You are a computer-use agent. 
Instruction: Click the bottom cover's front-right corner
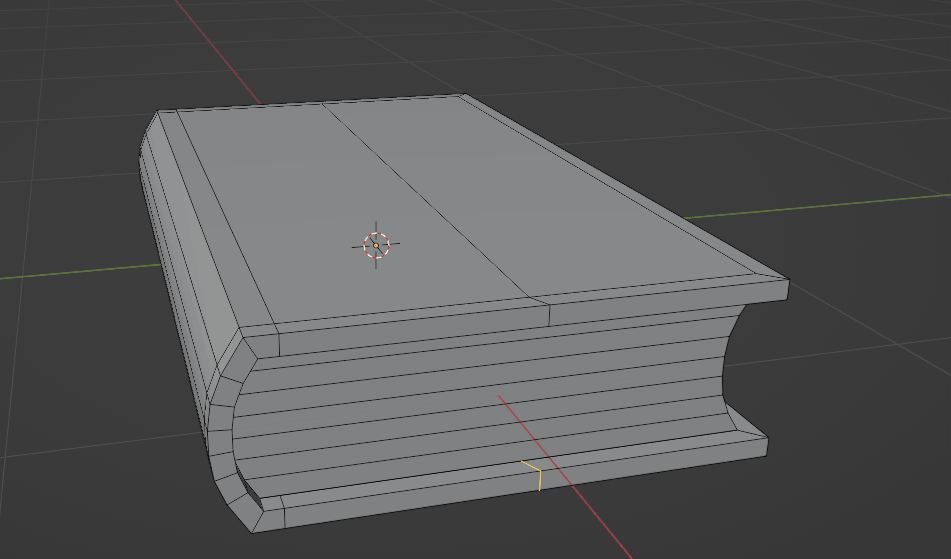coord(766,442)
